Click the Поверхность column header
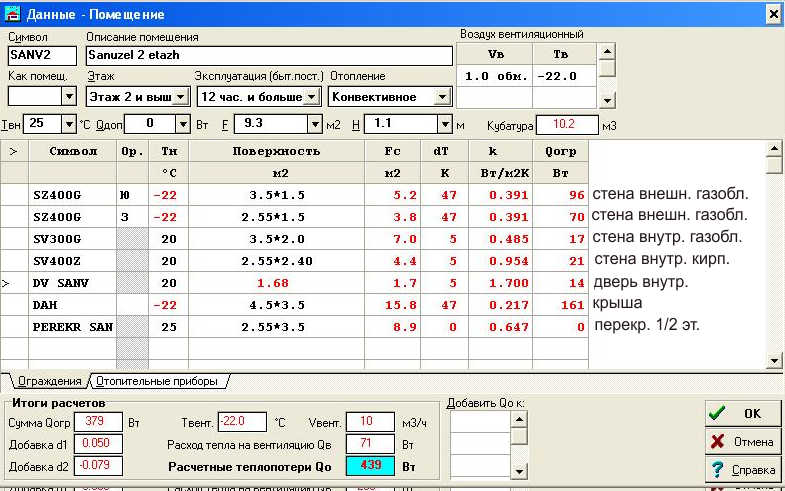785x491 pixels. point(276,151)
